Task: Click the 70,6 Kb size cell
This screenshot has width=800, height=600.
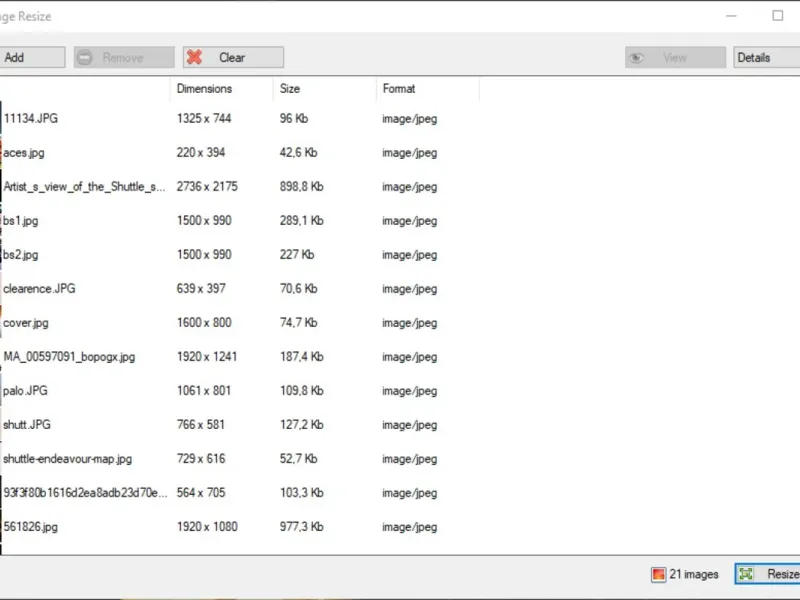Action: 298,289
